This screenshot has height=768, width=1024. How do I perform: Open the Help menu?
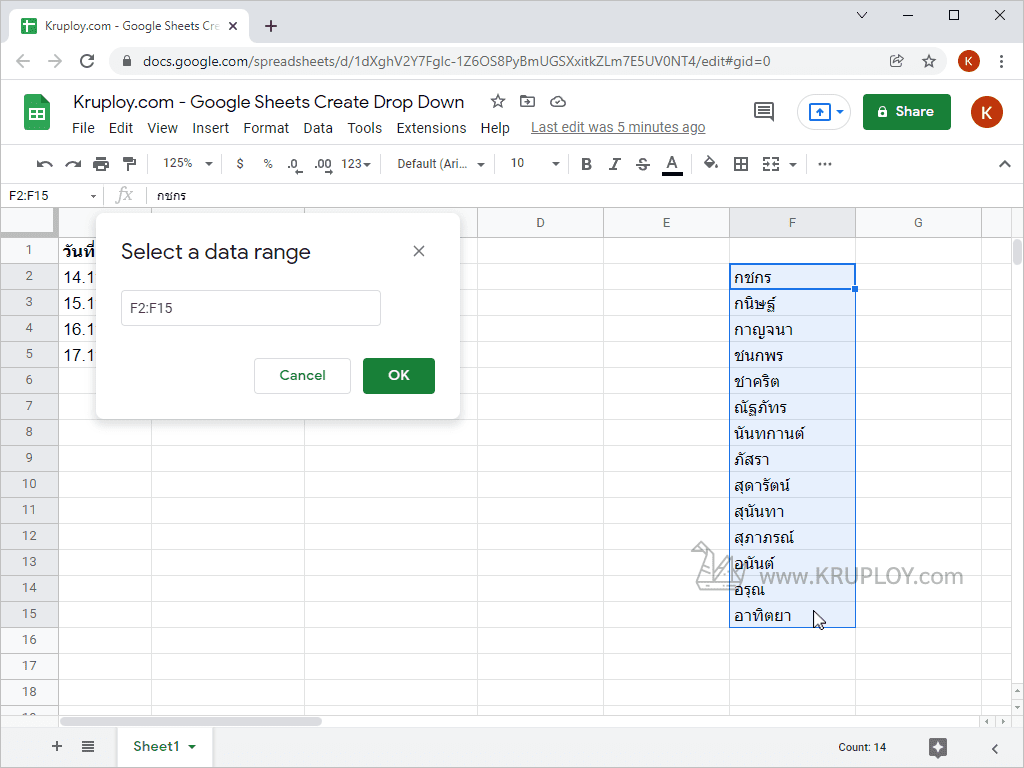click(x=495, y=128)
